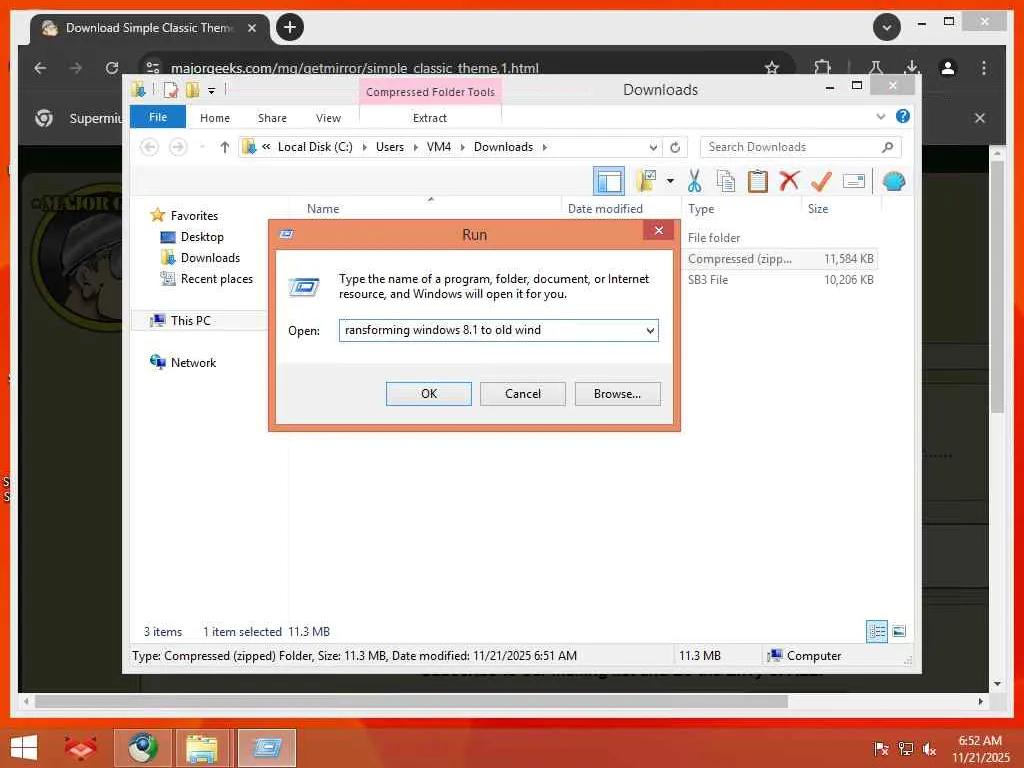Open recent locations dropdown next to forward arrow

[x=202, y=147]
